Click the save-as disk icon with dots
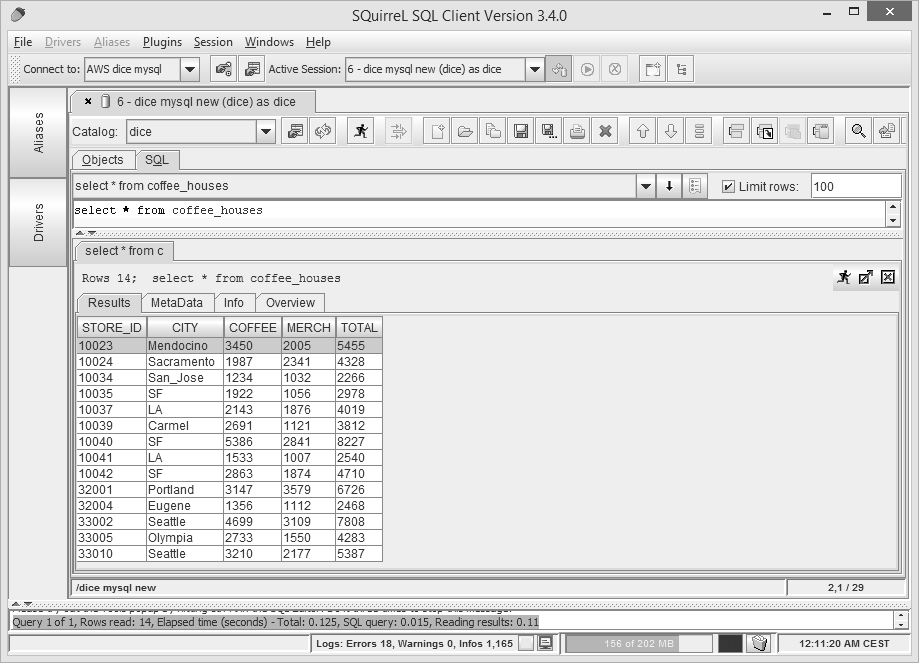This screenshot has height=663, width=919. 549,131
